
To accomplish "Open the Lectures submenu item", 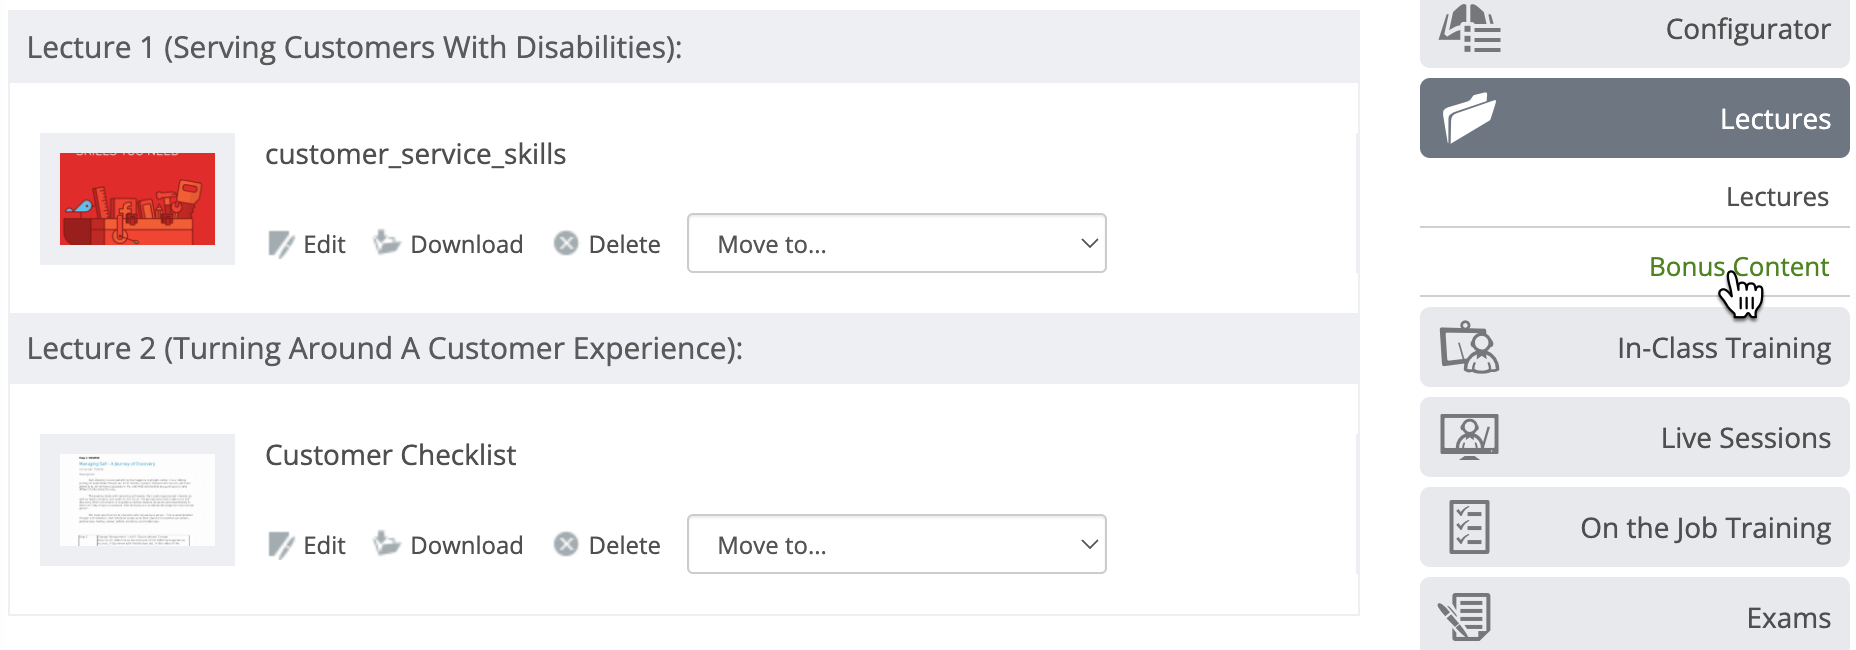I will (1777, 197).
